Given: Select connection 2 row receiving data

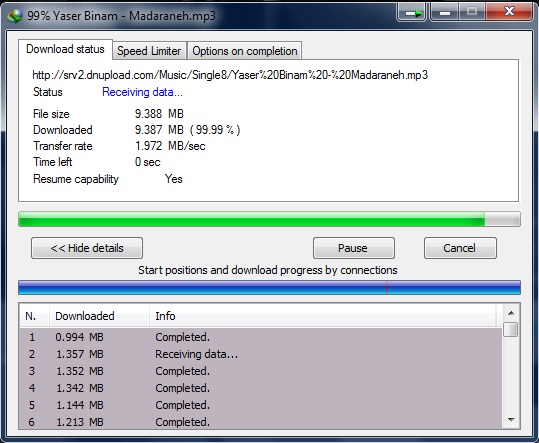Looking at the screenshot, I should 261,354.
